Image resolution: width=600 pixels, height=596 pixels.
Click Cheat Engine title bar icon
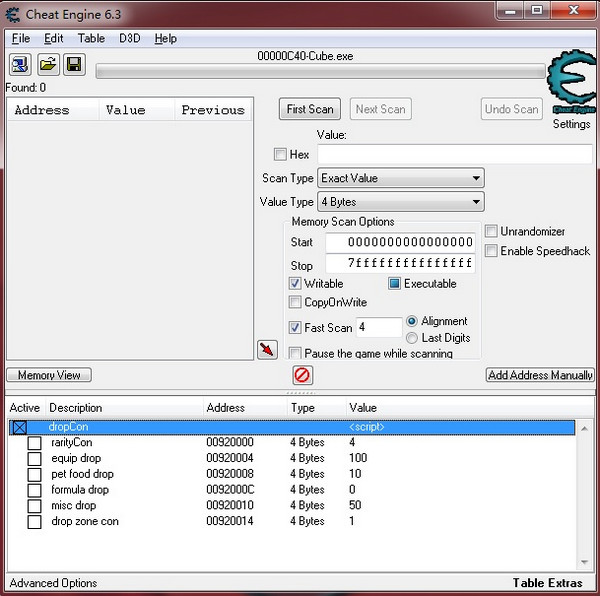pos(13,15)
